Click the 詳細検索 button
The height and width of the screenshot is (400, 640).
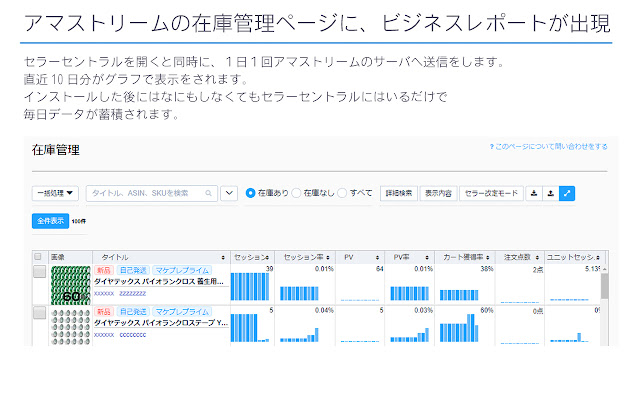point(399,193)
